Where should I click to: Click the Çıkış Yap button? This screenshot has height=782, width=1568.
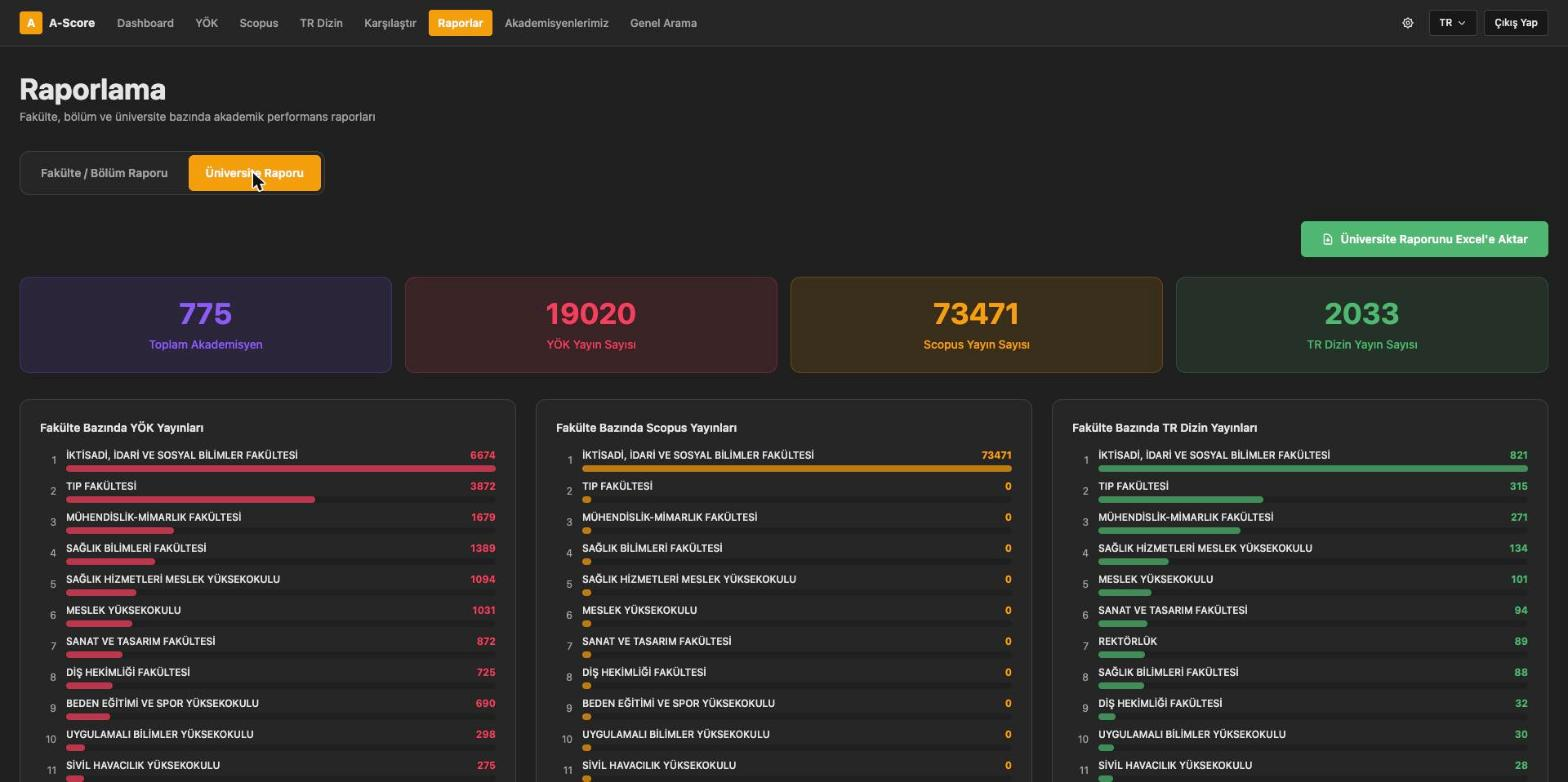[x=1516, y=23]
